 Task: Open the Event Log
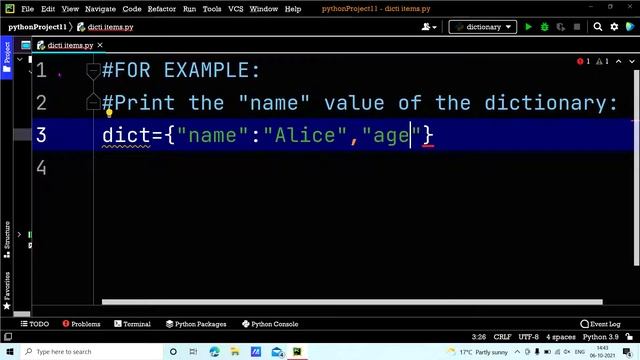point(600,324)
